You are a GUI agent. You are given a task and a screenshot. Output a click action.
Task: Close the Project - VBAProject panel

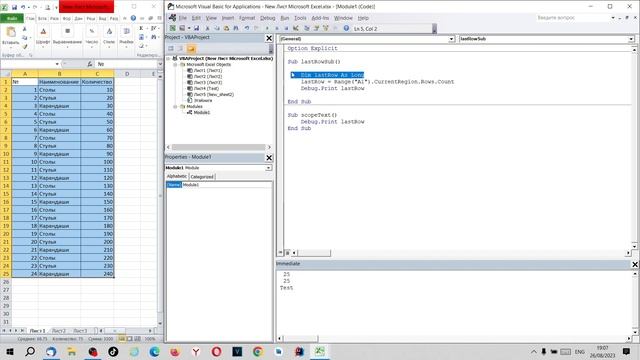tap(269, 38)
